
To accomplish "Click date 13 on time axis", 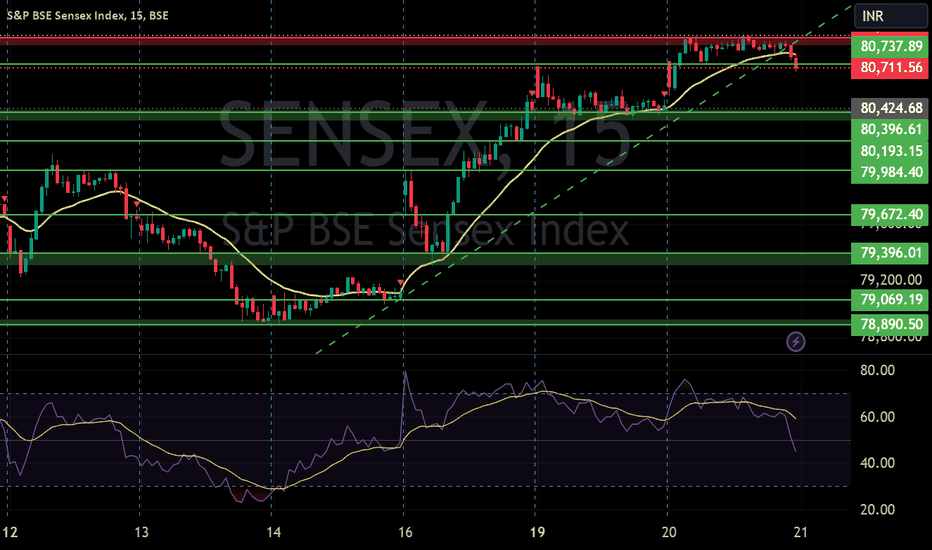I will [141, 532].
